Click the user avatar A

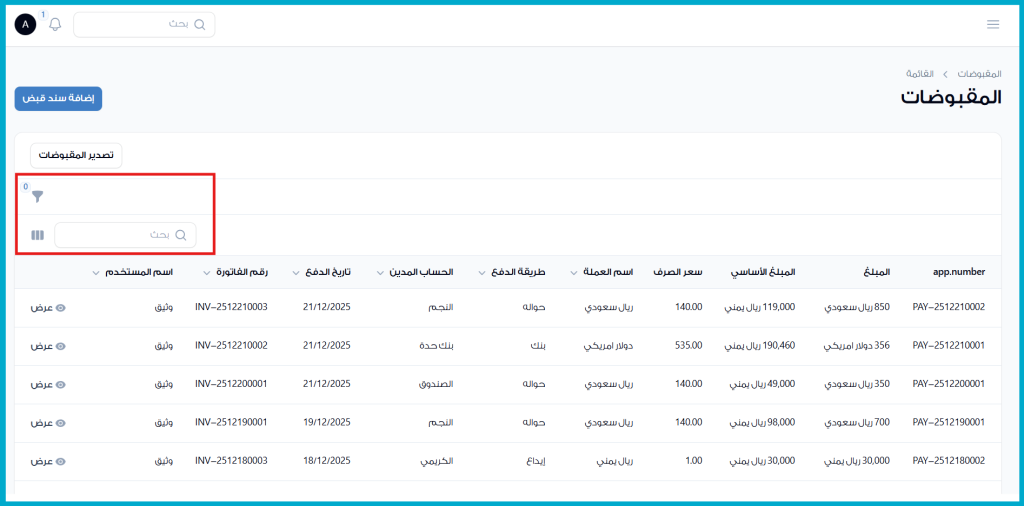(25, 24)
